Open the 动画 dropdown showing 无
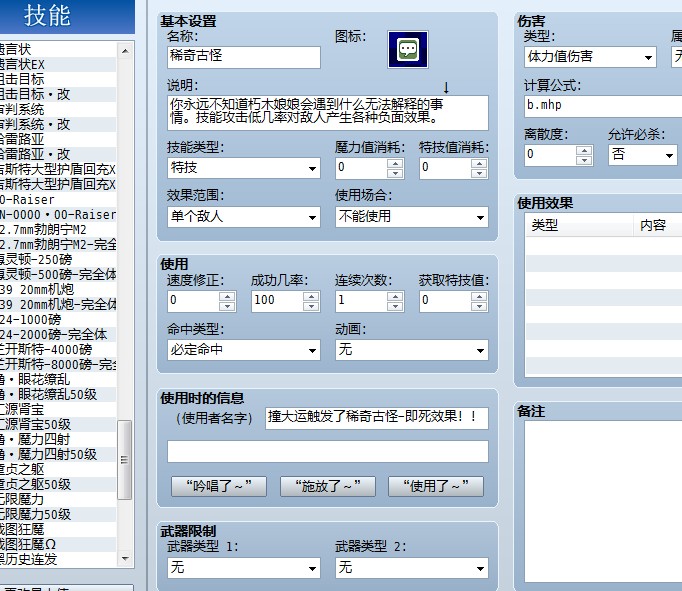The width and height of the screenshot is (682, 591). [x=411, y=350]
